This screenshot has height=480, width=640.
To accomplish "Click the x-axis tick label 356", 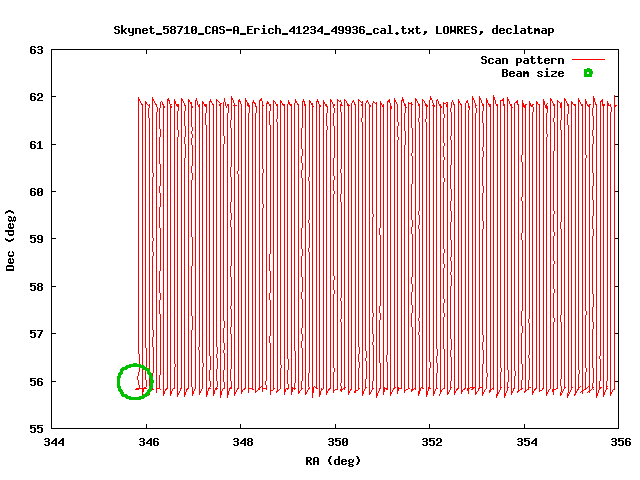I will (621, 442).
